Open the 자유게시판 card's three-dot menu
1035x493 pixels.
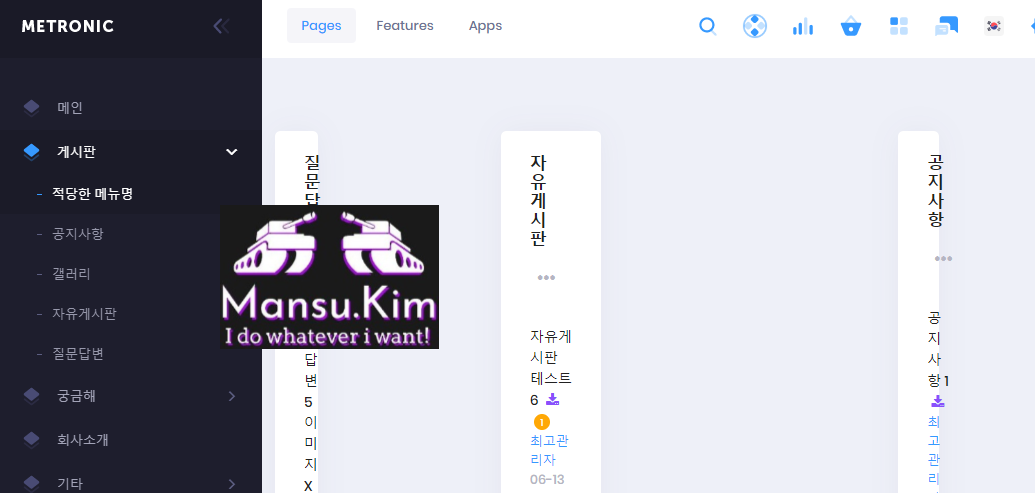546,278
